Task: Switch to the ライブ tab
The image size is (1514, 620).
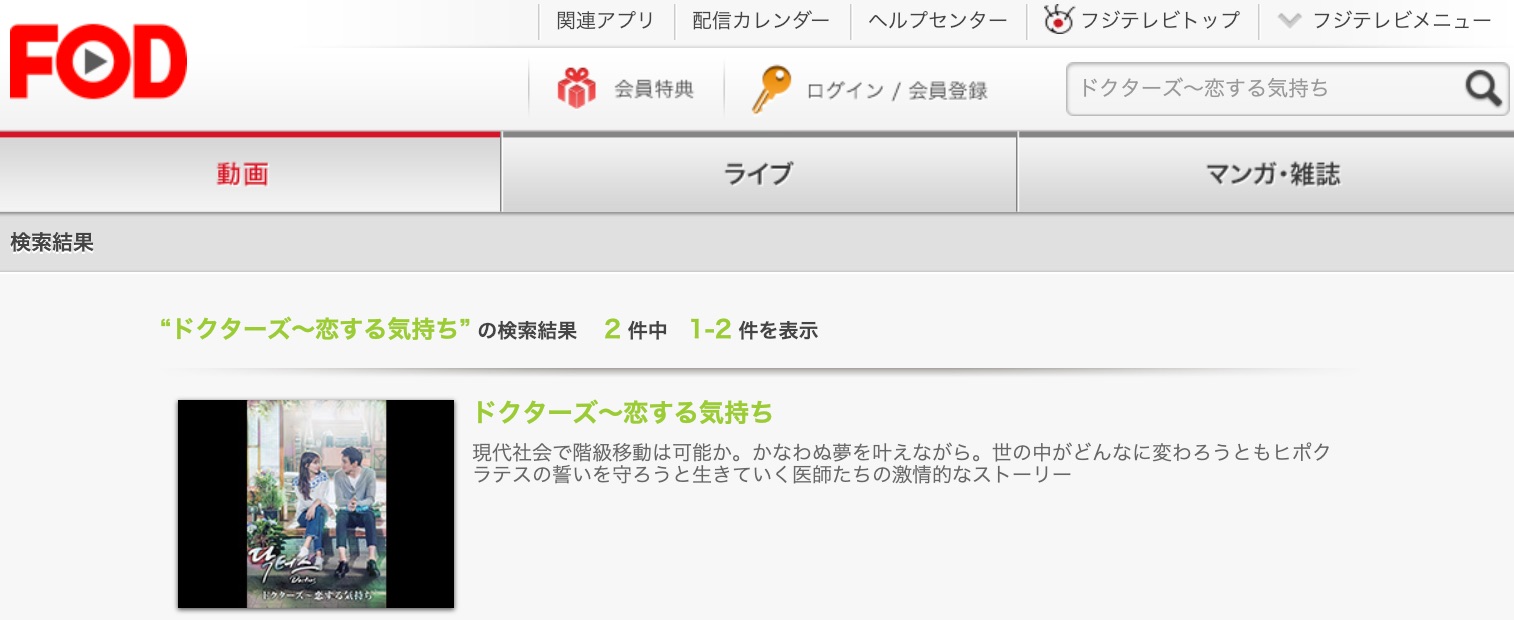Action: [759, 174]
